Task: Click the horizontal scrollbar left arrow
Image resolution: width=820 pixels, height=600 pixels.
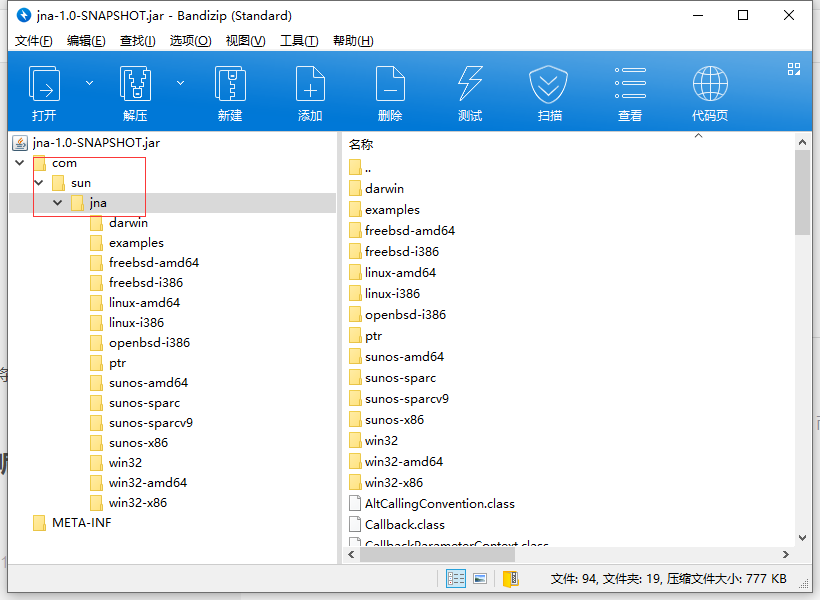Action: [351, 554]
